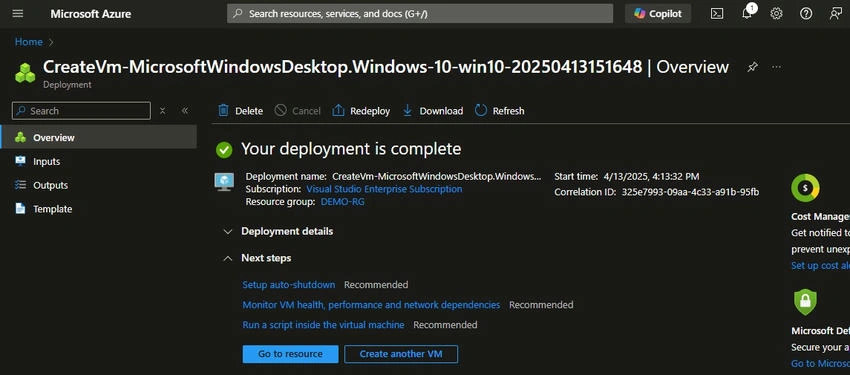This screenshot has height=375, width=850.
Task: Pin this deployment to dashboard
Action: [752, 67]
